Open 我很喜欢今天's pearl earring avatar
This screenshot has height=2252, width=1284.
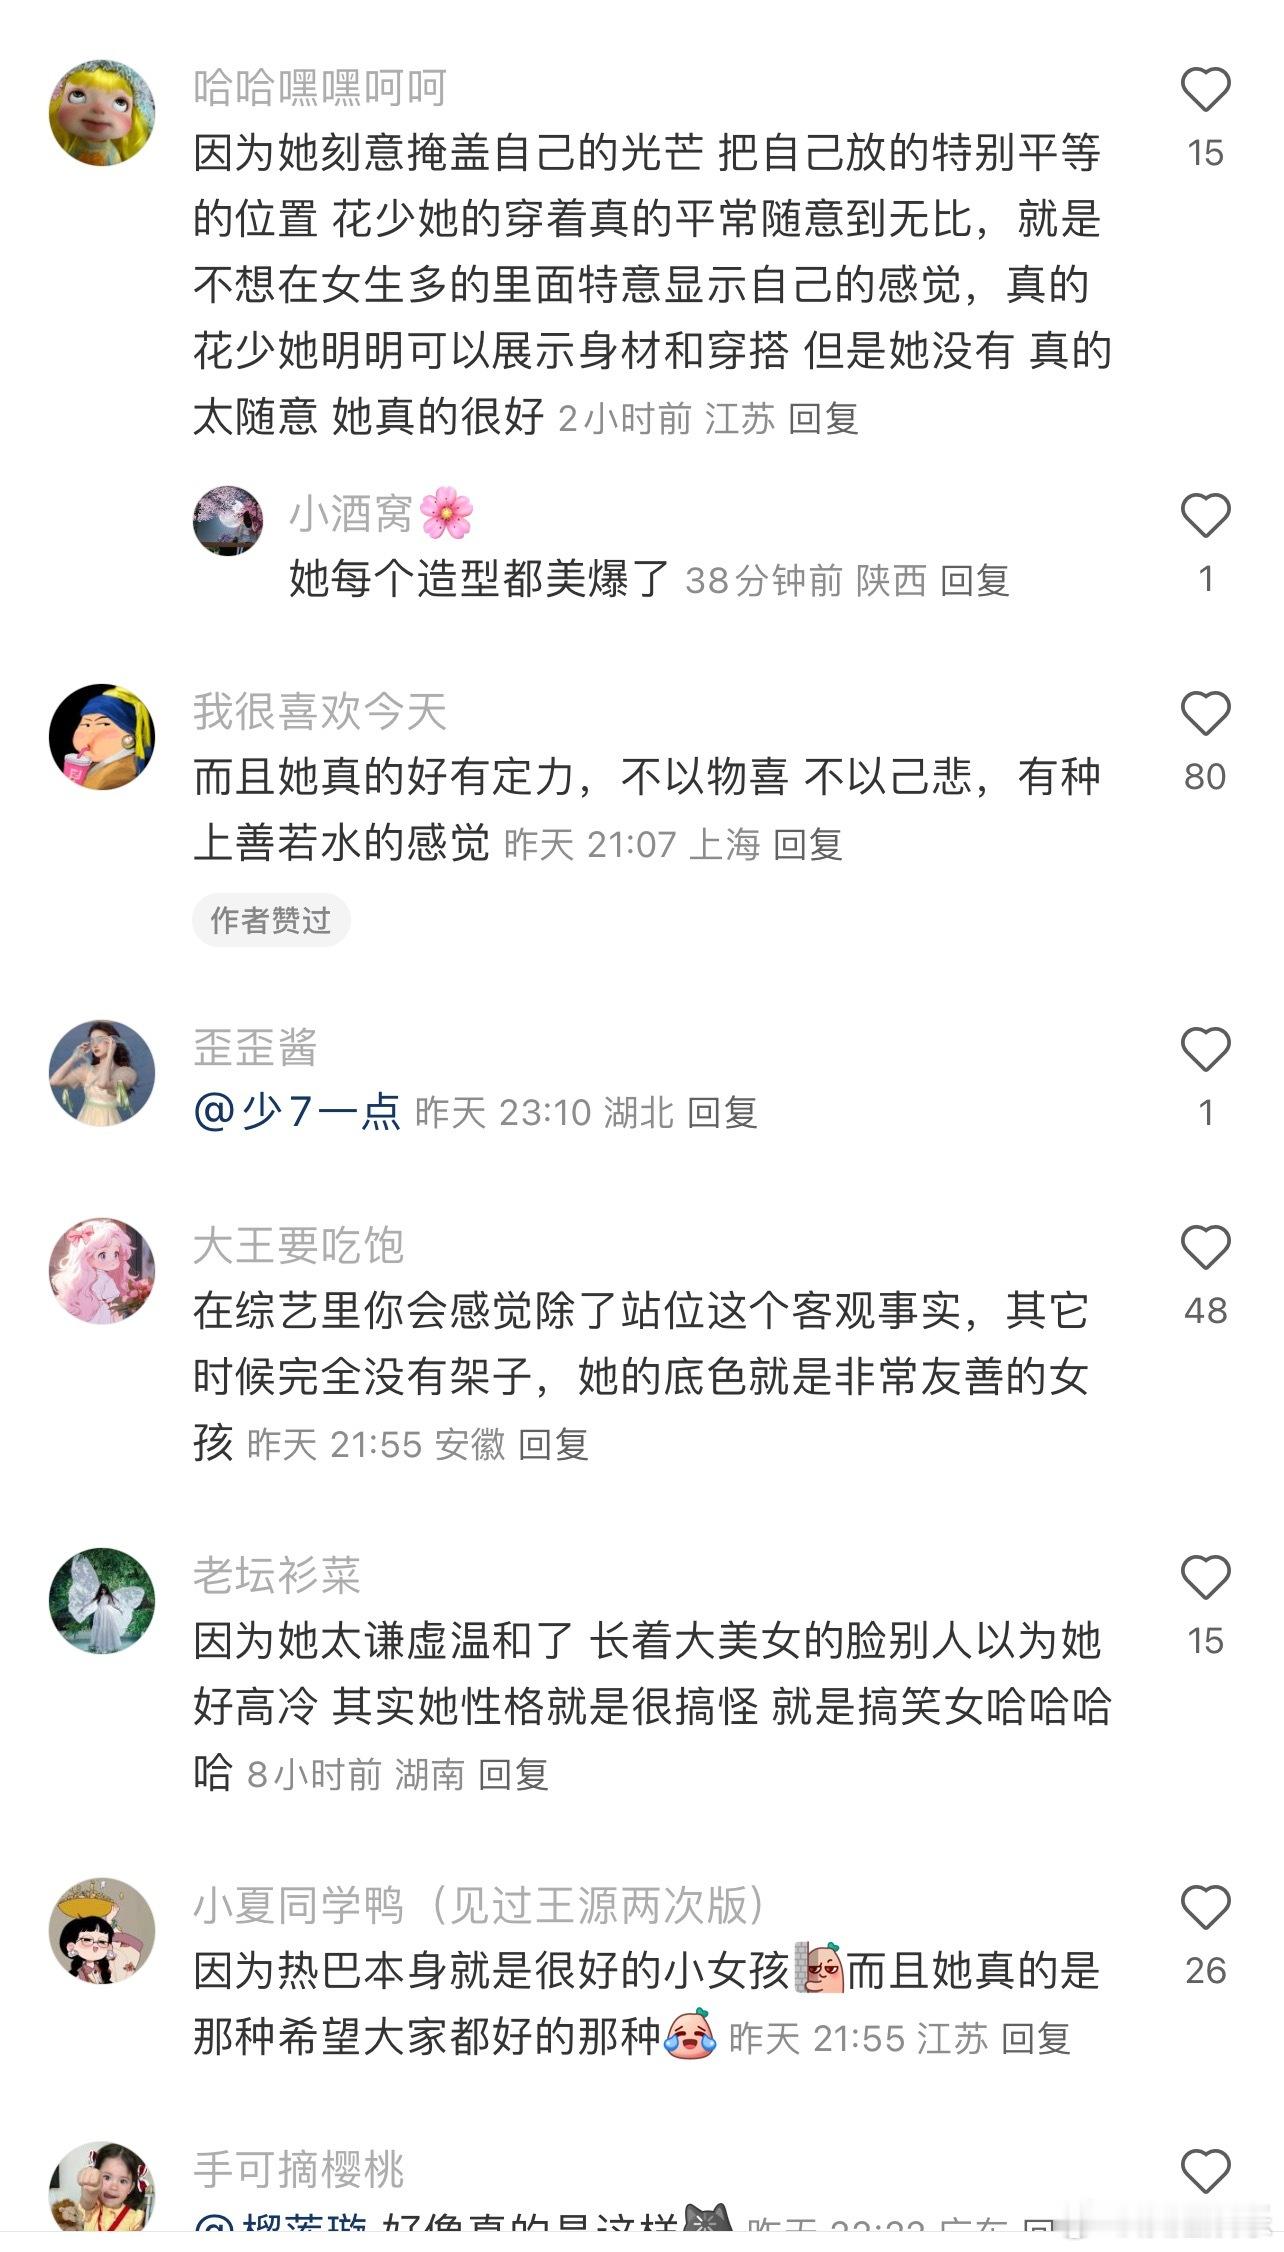pos(102,737)
